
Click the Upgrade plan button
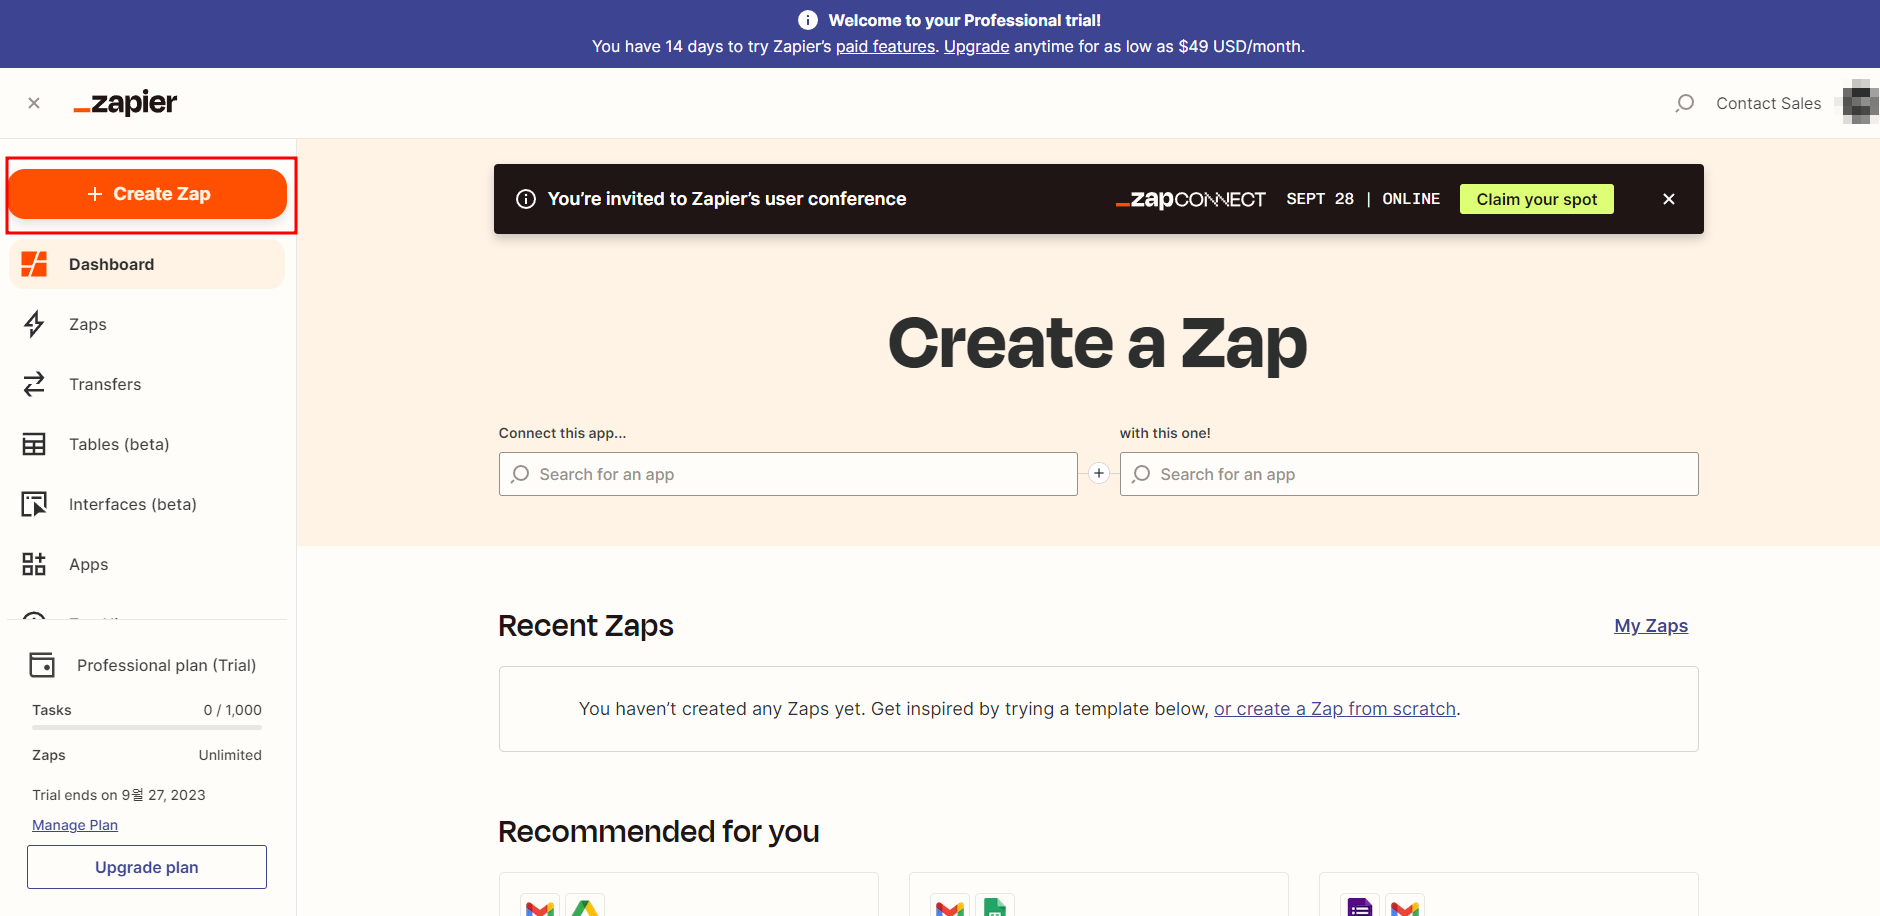pyautogui.click(x=147, y=867)
